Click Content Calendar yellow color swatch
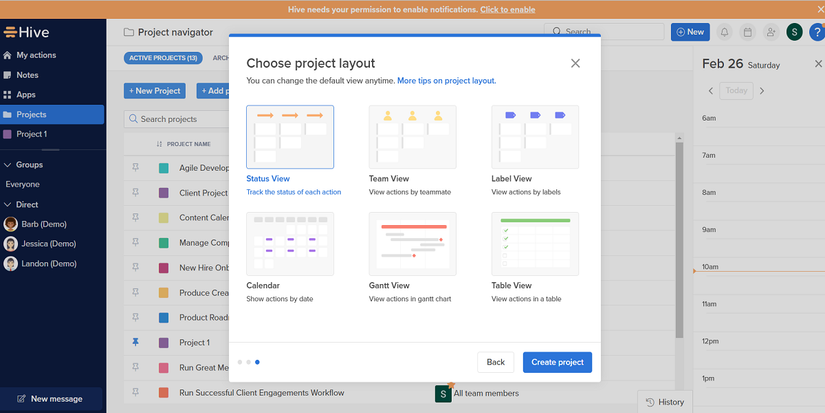The image size is (825, 413). [164, 218]
